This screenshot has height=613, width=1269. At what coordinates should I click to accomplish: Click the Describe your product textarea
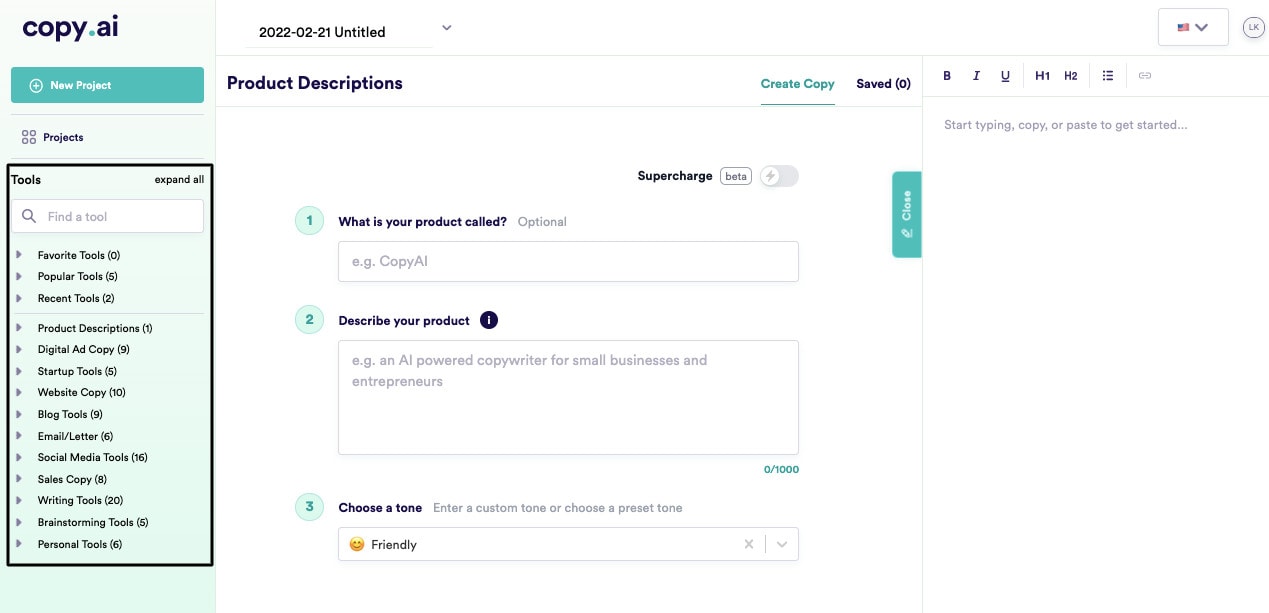(568, 397)
